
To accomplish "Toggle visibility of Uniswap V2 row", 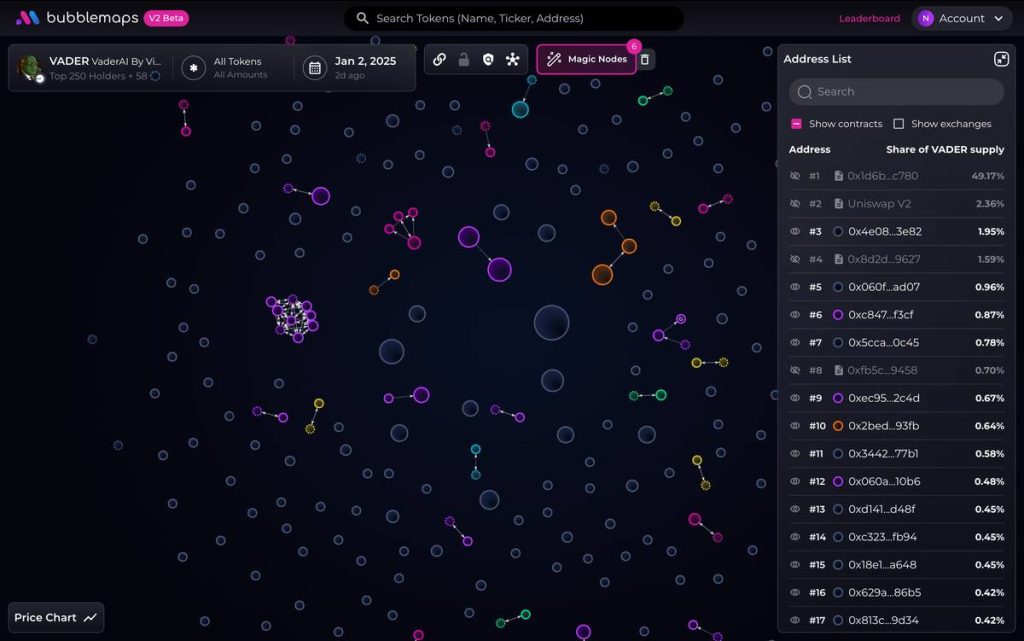I will pos(795,204).
